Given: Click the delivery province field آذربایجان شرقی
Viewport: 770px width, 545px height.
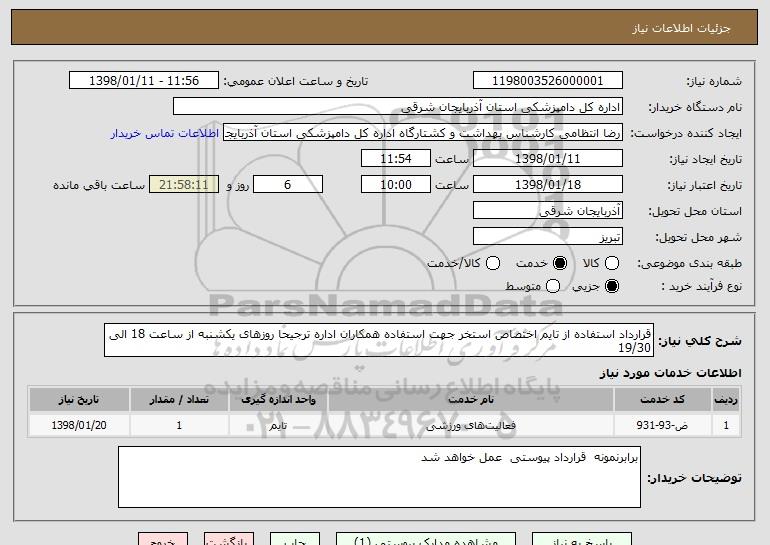Looking at the screenshot, I should [x=548, y=211].
